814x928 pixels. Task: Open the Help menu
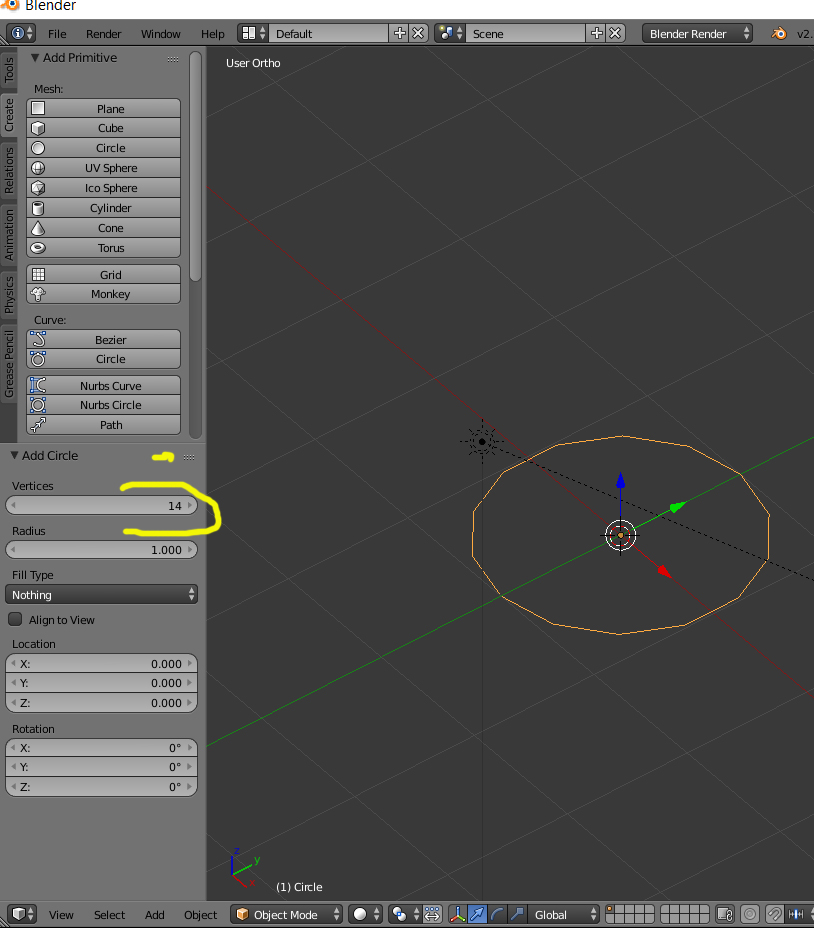[x=213, y=34]
